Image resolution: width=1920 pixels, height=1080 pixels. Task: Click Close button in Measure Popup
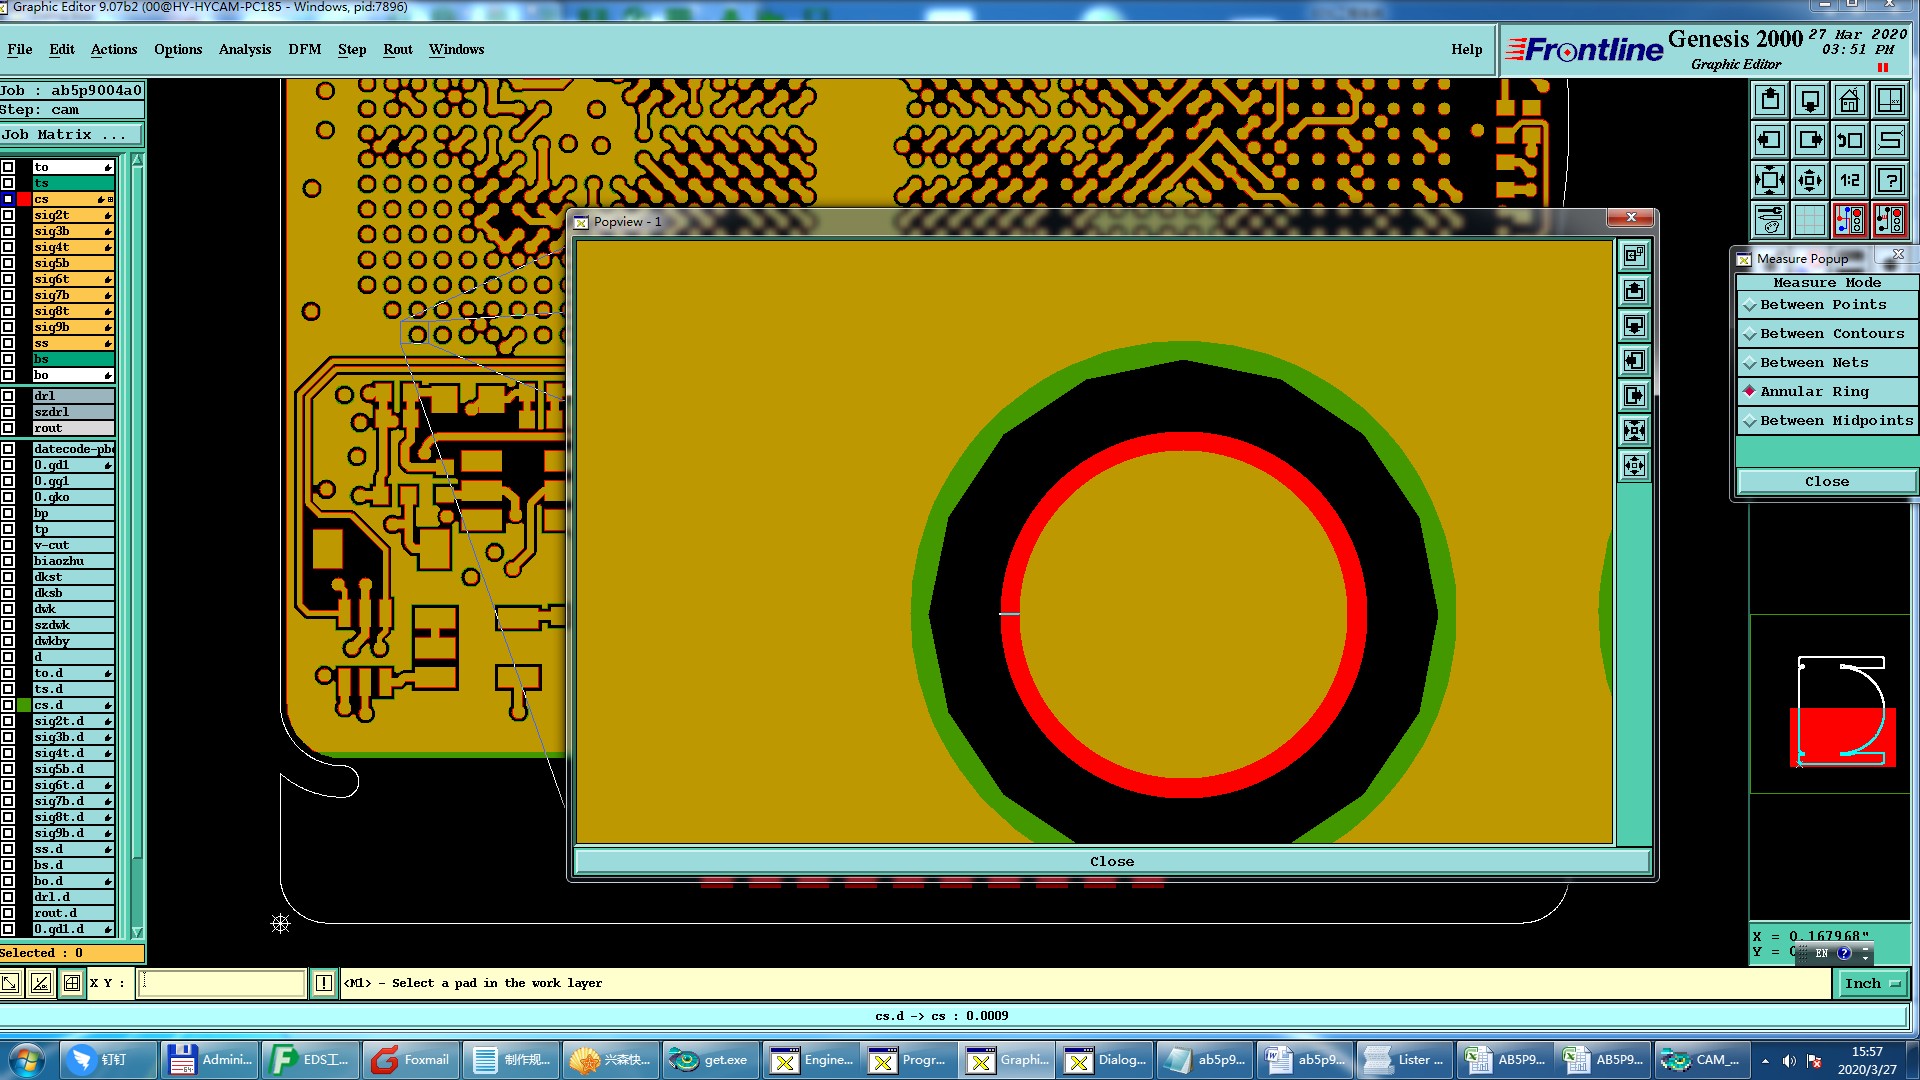tap(1827, 482)
